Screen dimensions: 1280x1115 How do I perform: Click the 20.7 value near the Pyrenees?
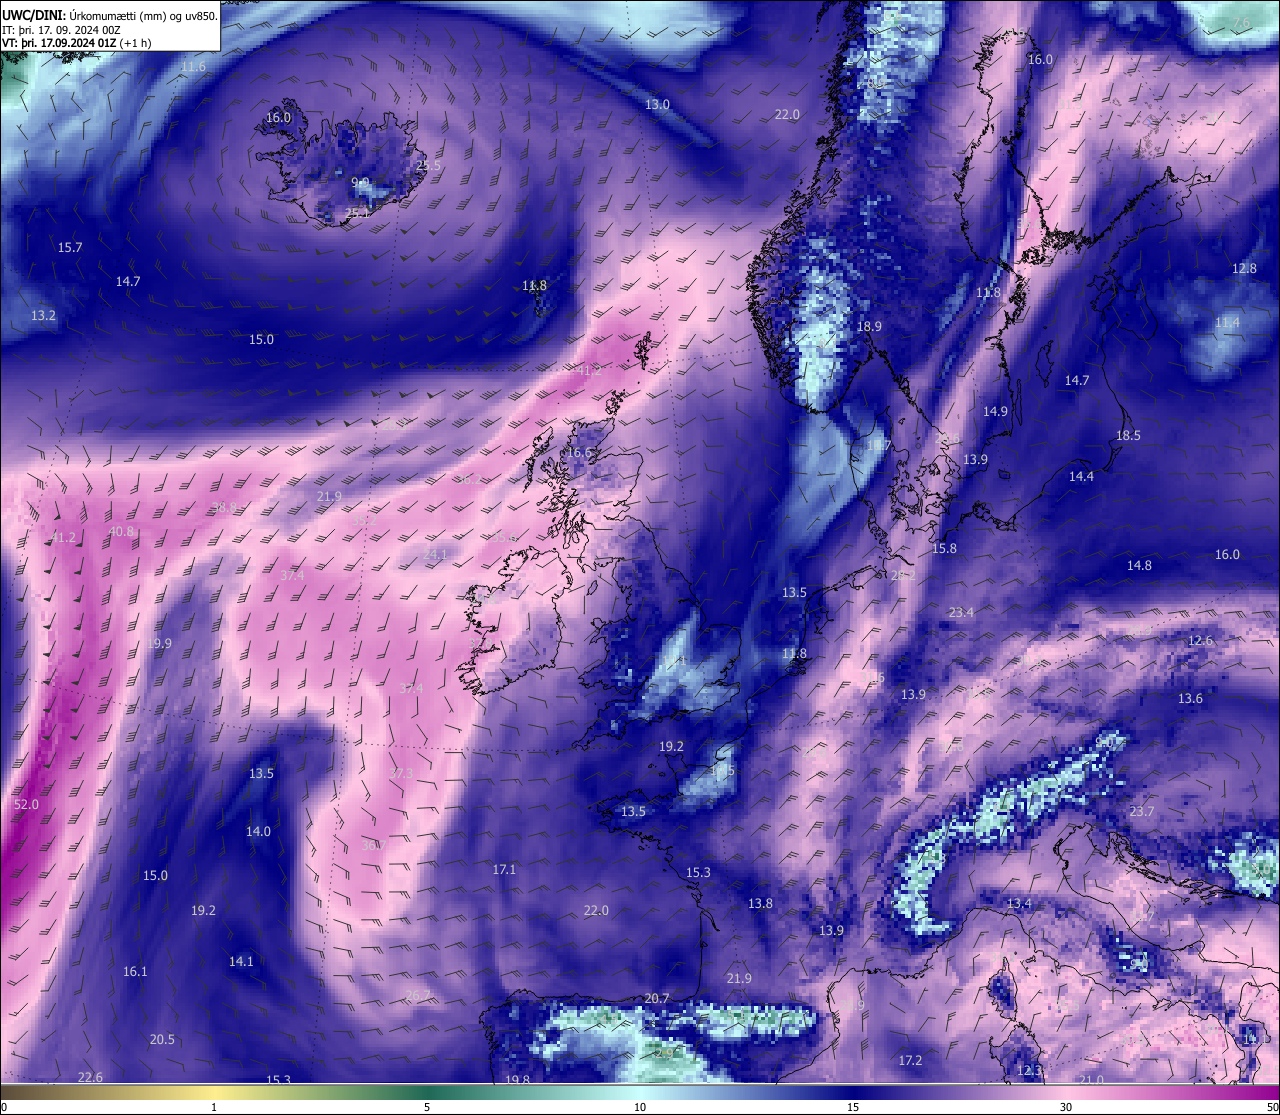[657, 998]
